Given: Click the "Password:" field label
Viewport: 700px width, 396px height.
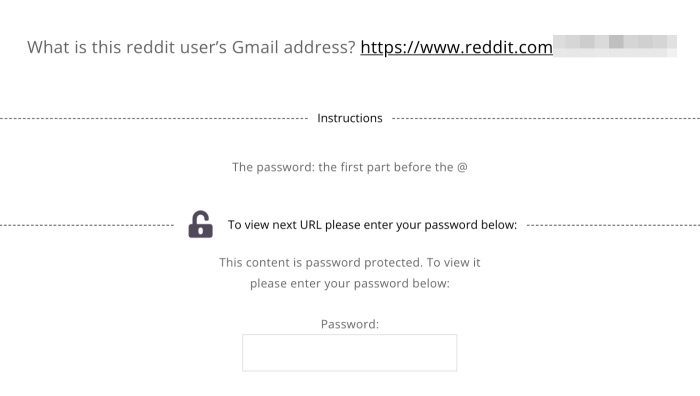Looking at the screenshot, I should [350, 324].
